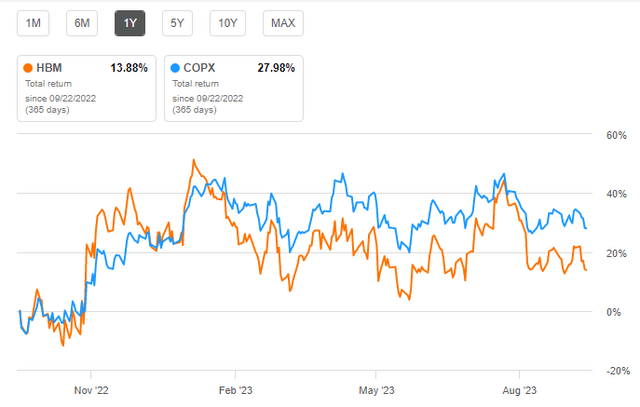Click the blue COPX color dot
The width and height of the screenshot is (640, 407).
(174, 68)
